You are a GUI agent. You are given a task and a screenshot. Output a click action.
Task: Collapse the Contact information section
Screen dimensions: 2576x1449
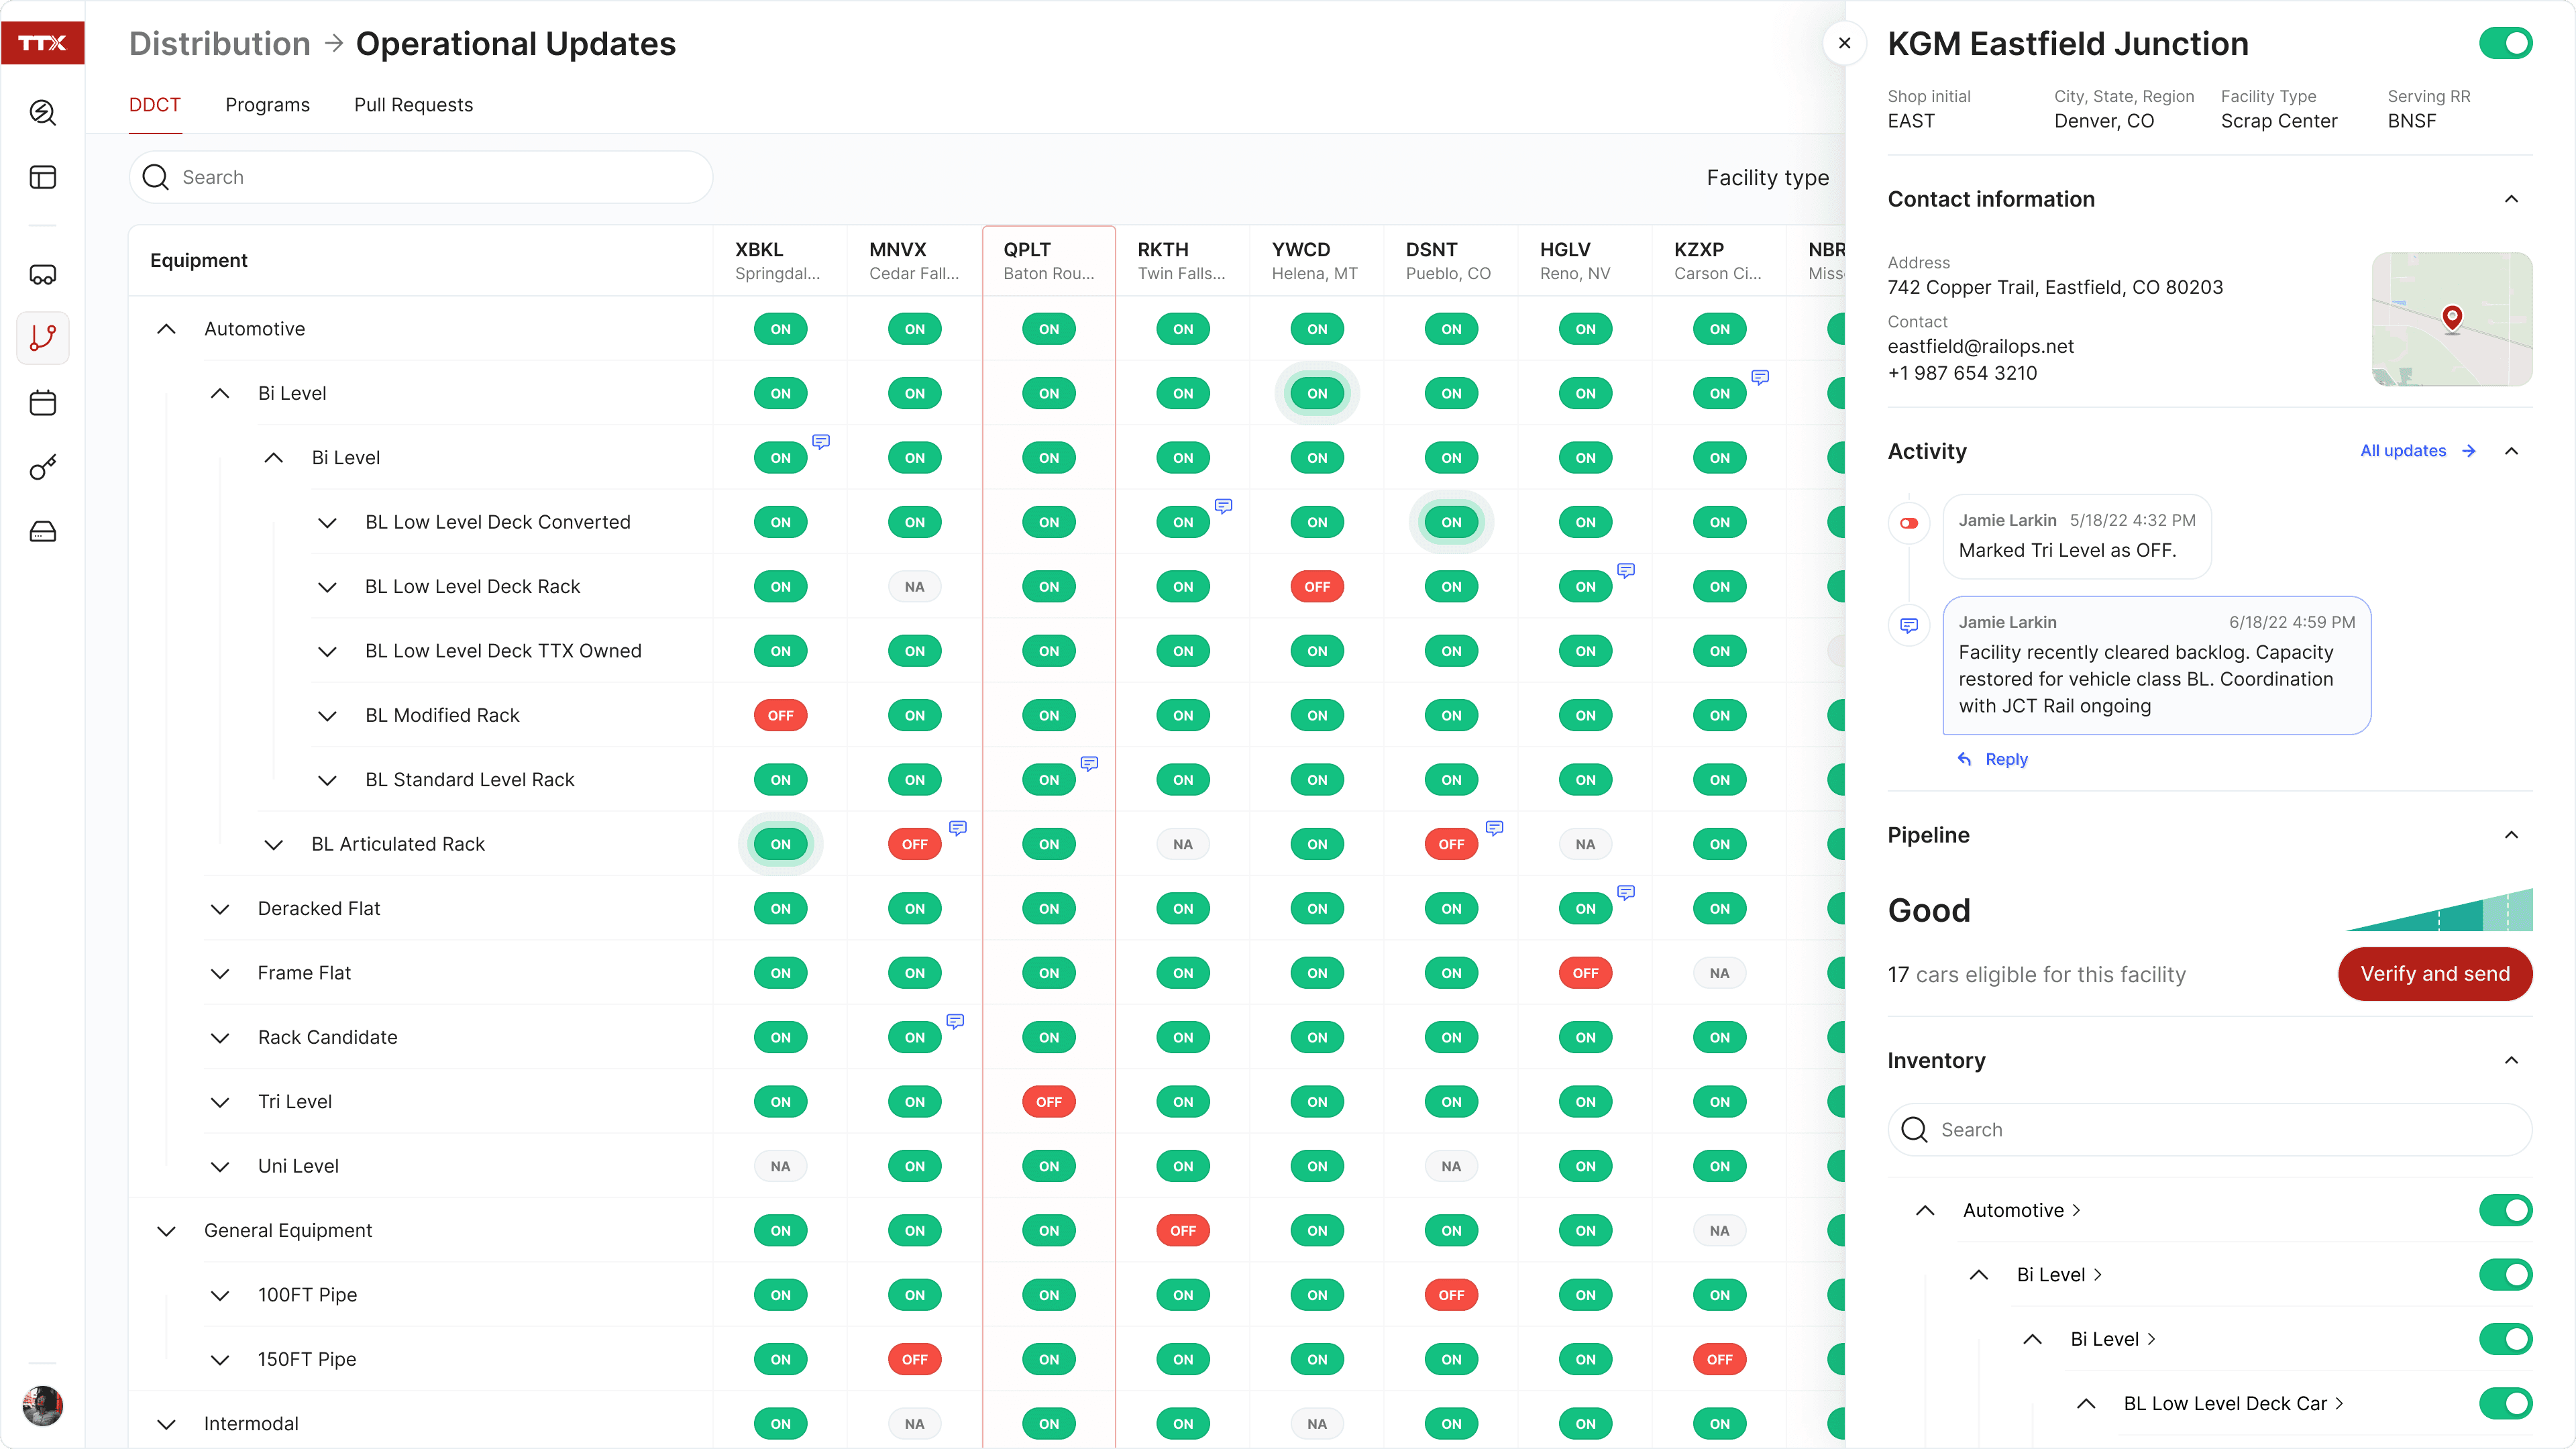click(2511, 199)
